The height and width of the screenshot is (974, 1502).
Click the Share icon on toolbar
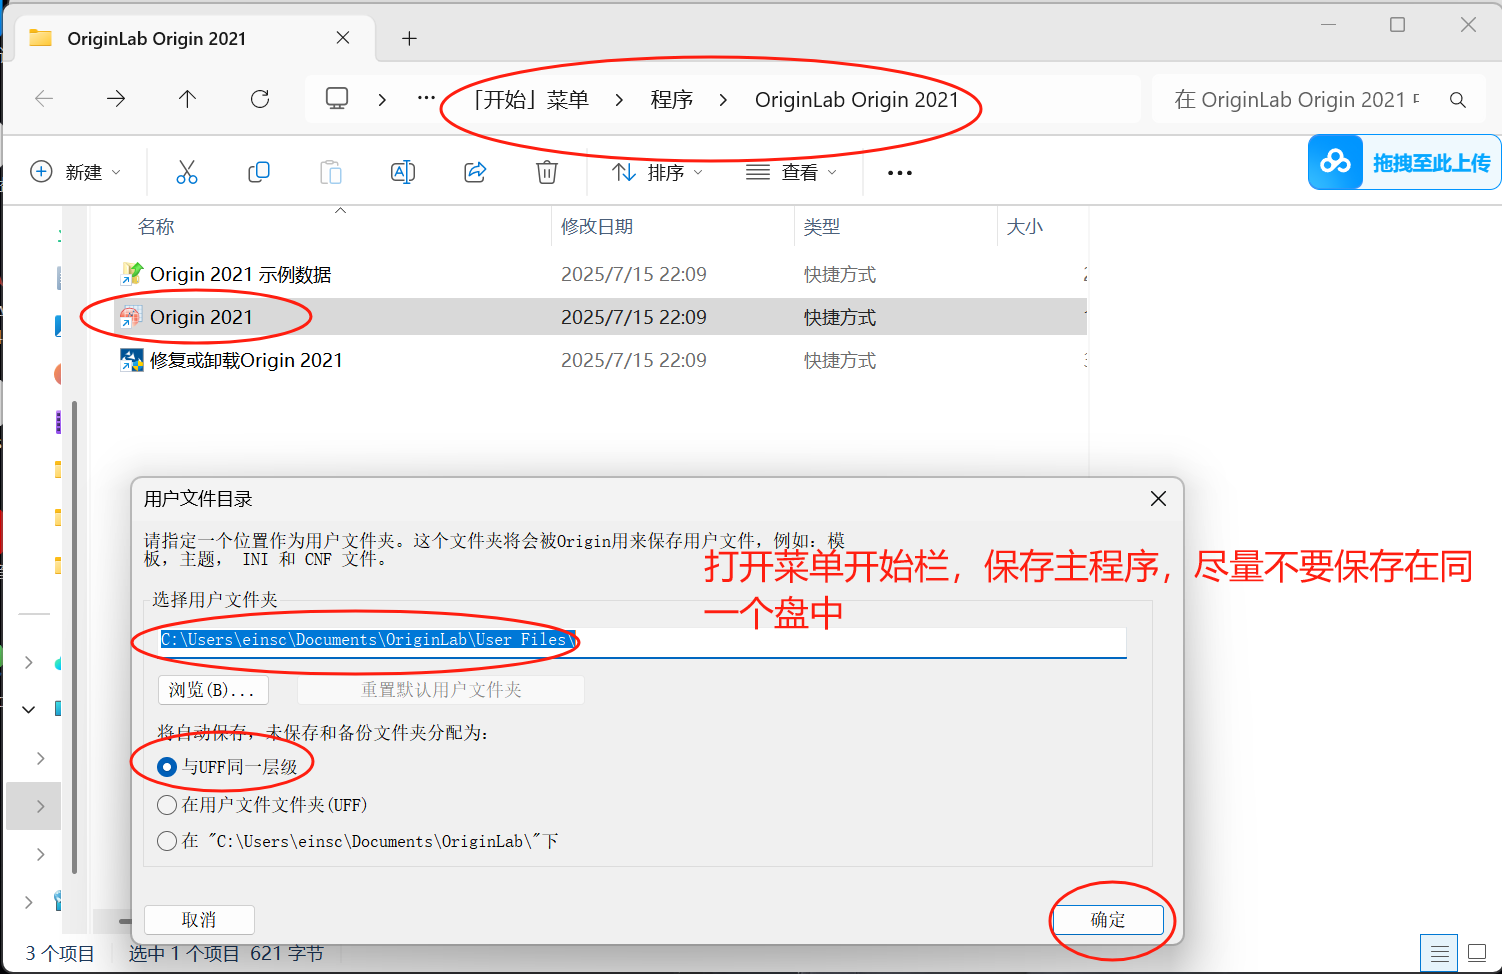(x=475, y=171)
